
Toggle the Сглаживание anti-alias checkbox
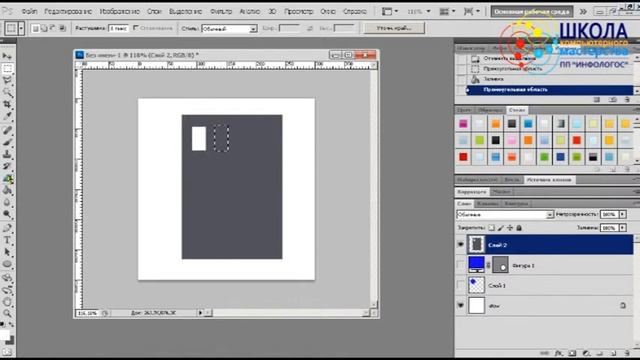pos(136,28)
